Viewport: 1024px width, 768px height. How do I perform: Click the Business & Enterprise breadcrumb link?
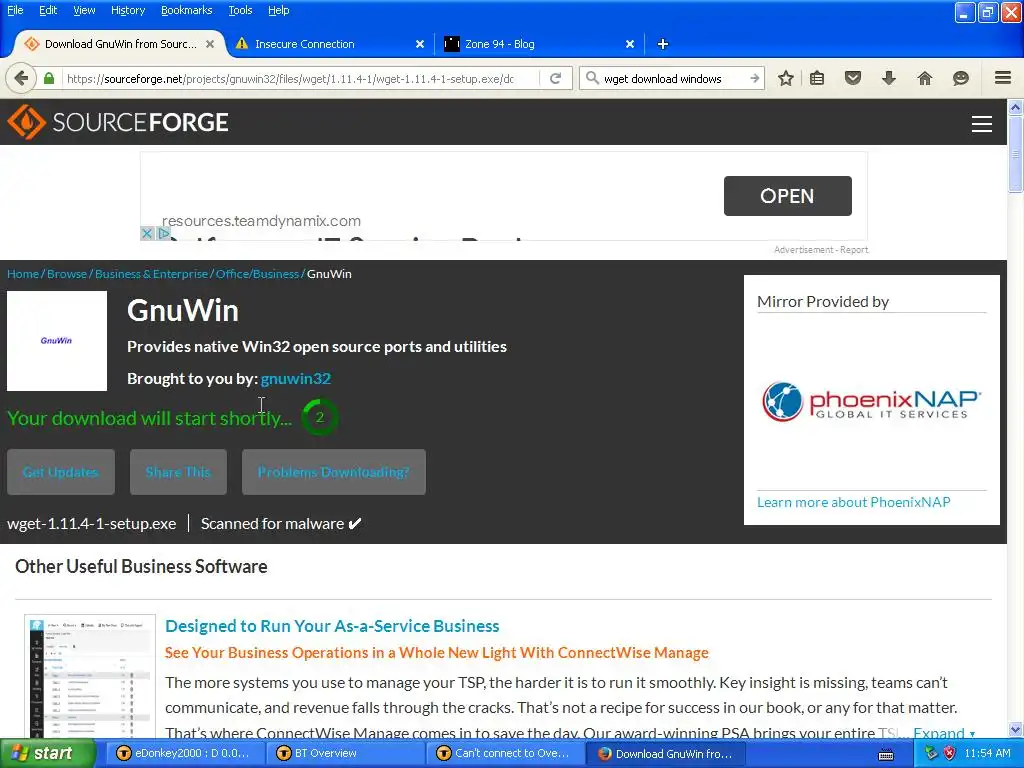[152, 274]
